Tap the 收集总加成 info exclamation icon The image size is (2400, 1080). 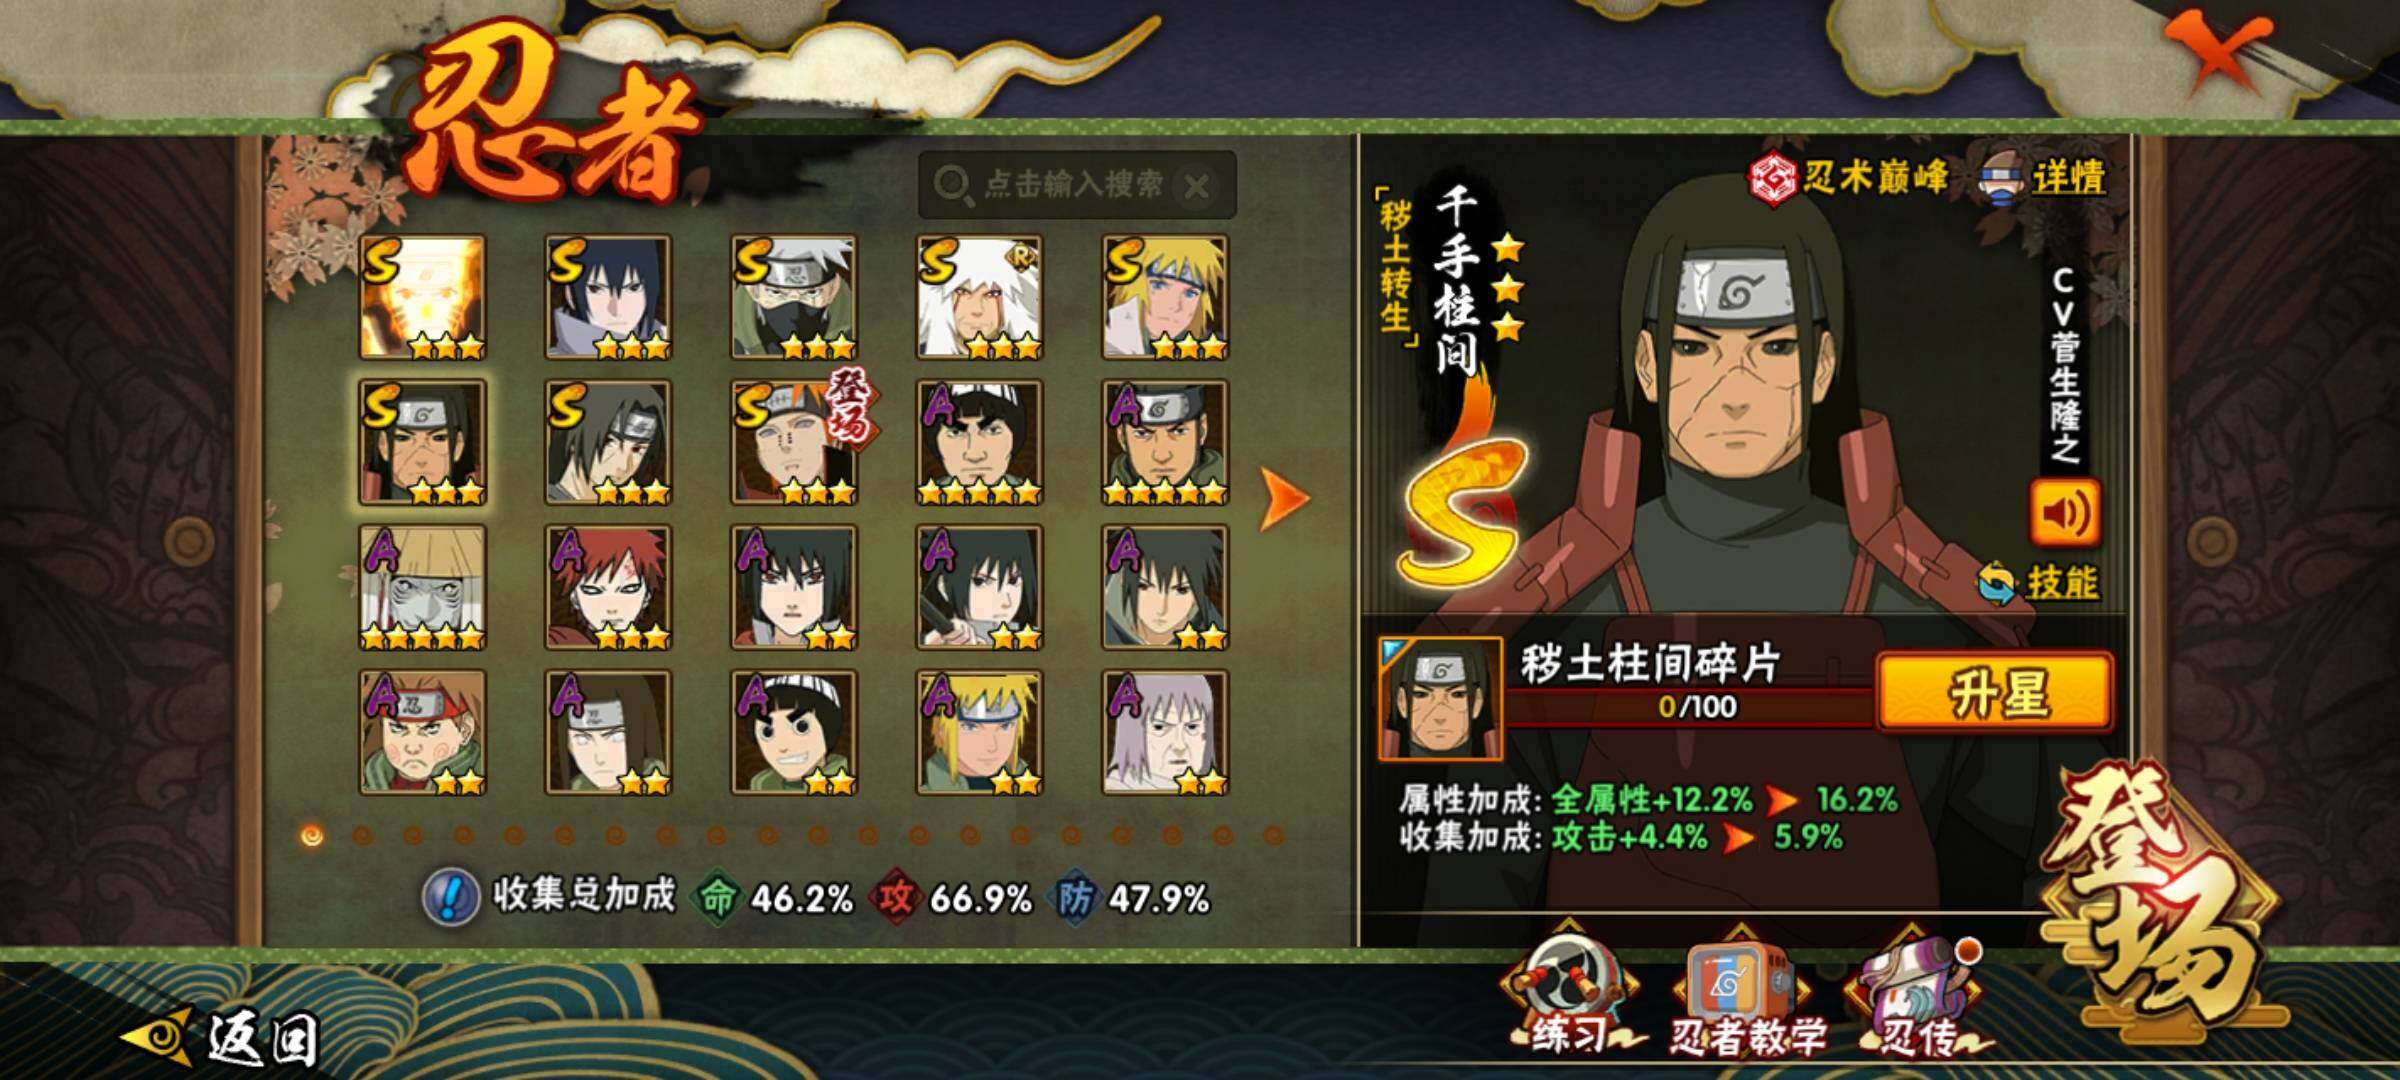(452, 897)
